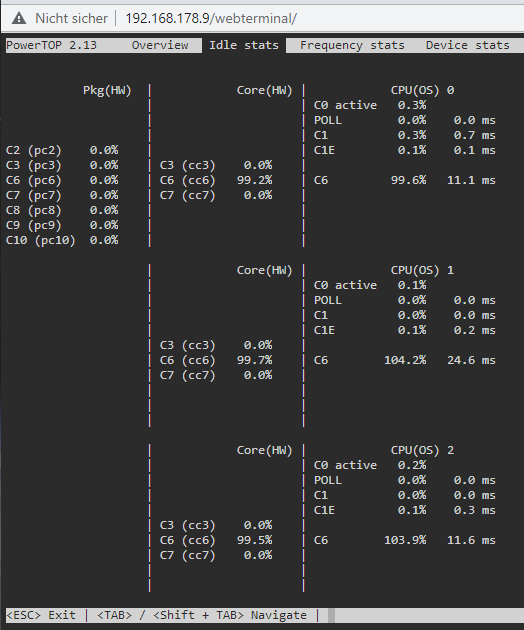Click the 11.6 ms duration value

click(x=471, y=540)
